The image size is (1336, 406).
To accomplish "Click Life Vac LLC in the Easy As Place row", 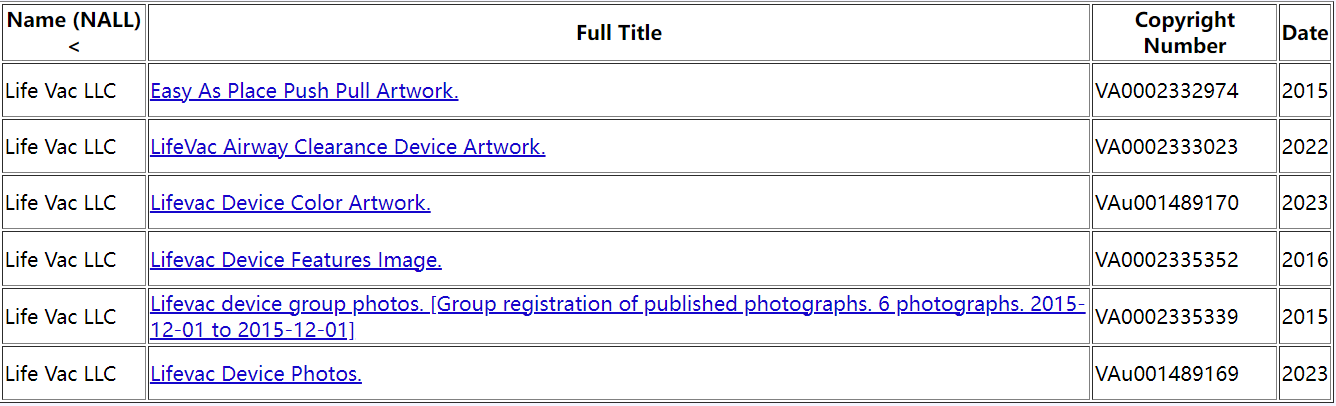I will pos(60,91).
